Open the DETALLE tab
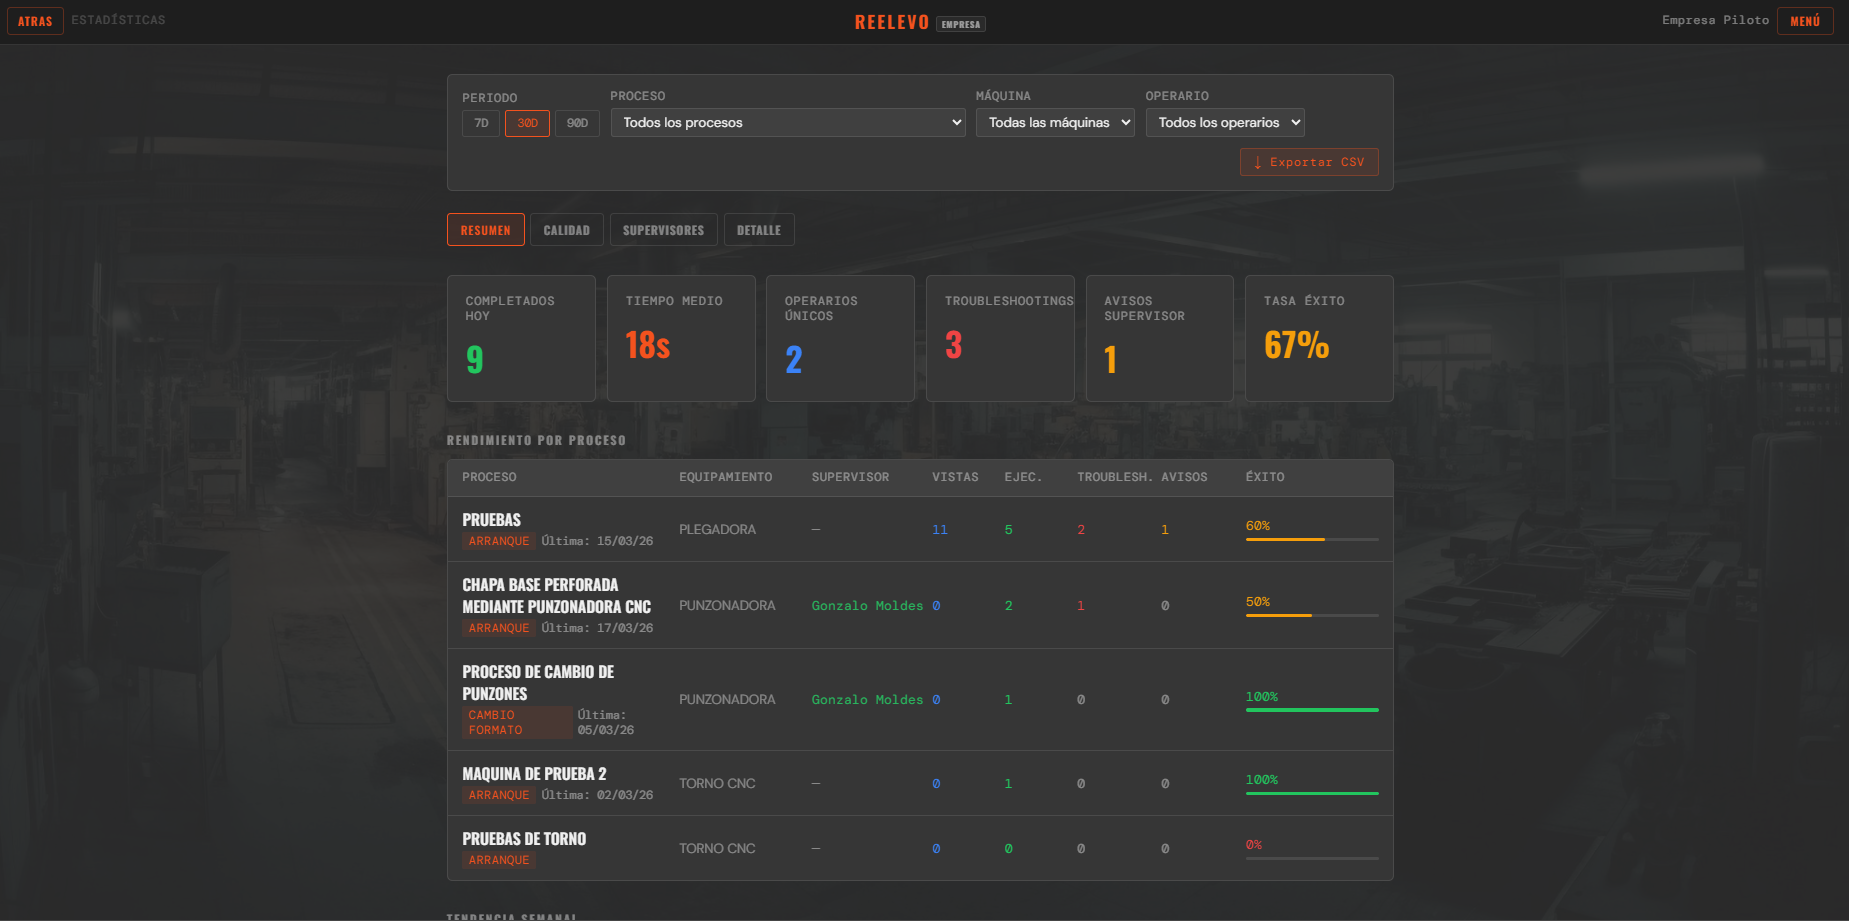This screenshot has height=921, width=1849. click(759, 229)
